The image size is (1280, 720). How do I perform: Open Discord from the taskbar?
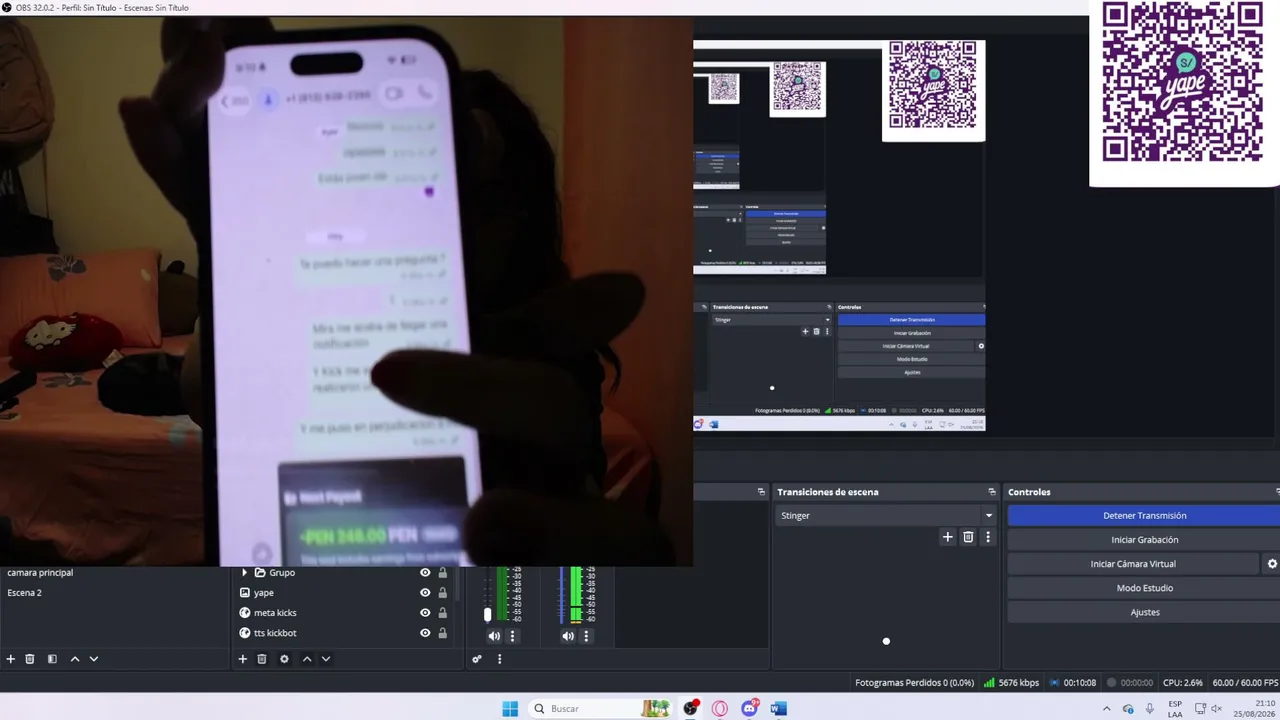point(750,709)
